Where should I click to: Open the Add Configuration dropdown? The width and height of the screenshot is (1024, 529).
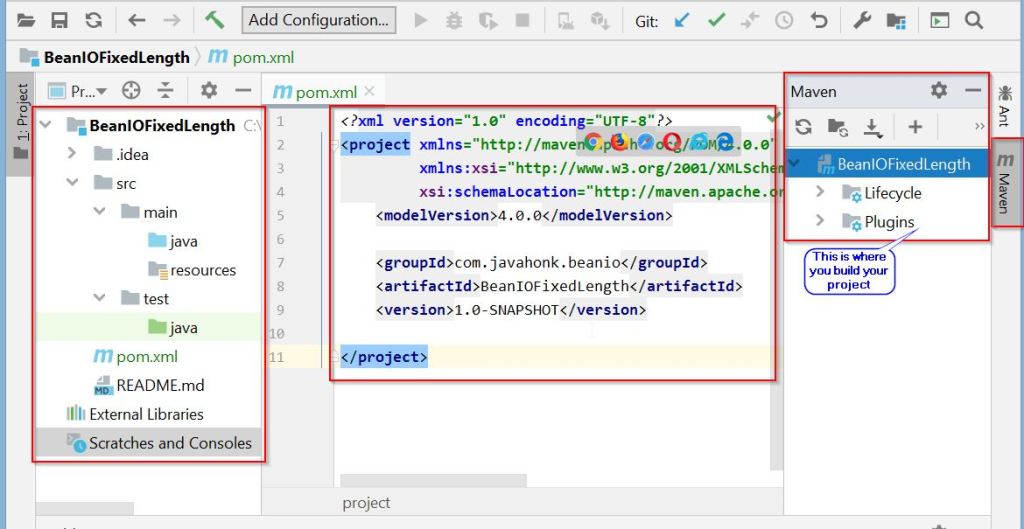pyautogui.click(x=319, y=20)
